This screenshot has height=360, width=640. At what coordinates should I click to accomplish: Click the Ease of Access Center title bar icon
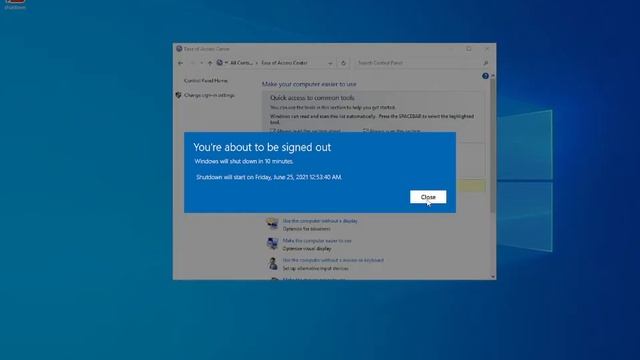[179, 49]
